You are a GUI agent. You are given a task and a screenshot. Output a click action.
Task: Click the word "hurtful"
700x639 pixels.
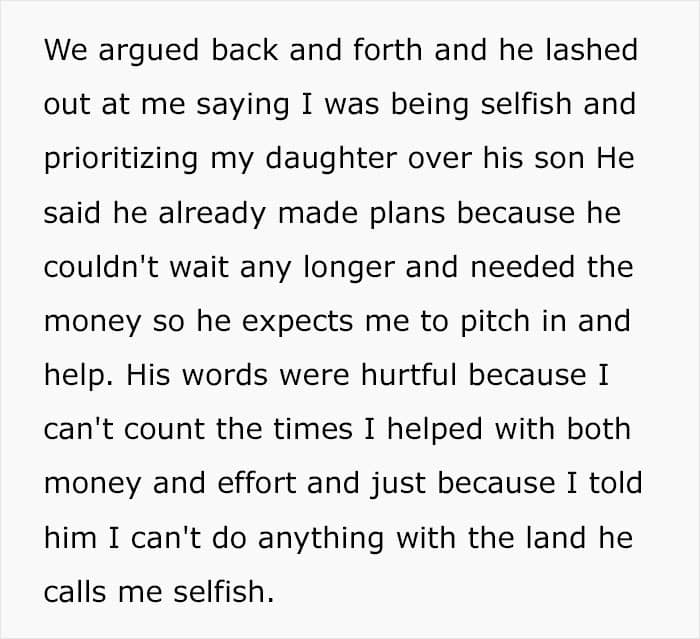[409, 375]
